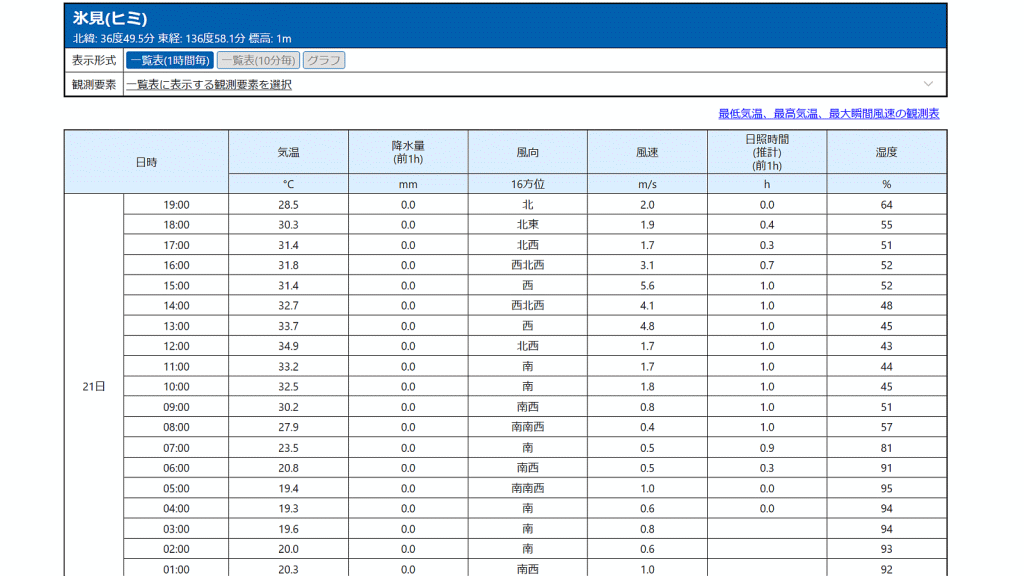Select the 19:00 time cell

176,205
